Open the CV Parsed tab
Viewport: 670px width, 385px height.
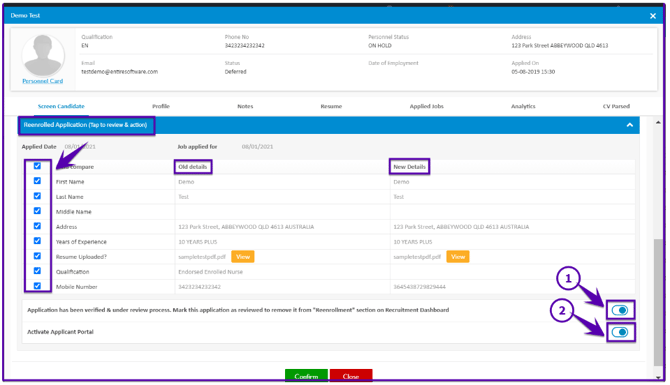[x=616, y=106]
